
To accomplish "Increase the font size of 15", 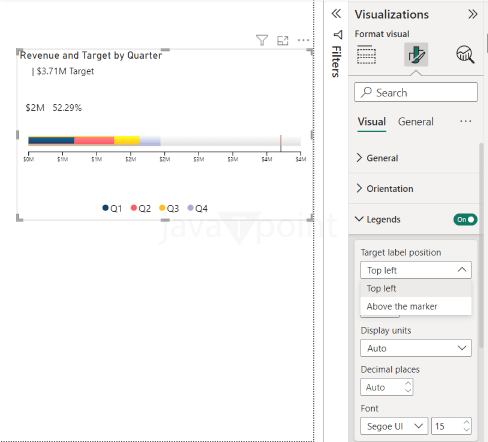I will click(466, 423).
